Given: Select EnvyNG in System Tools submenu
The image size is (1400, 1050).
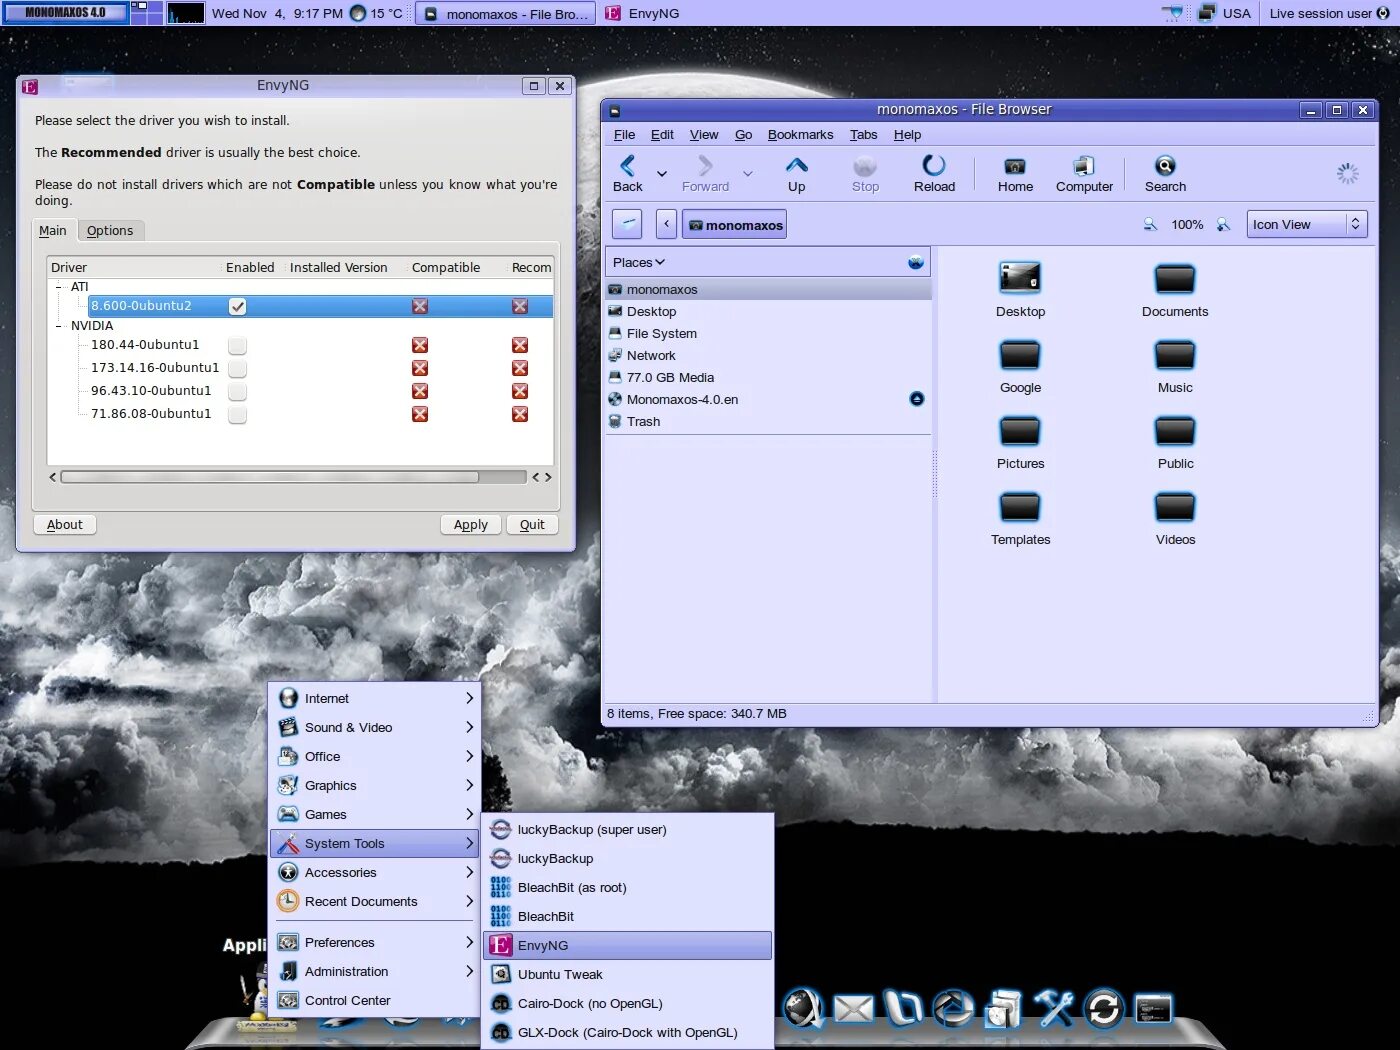Looking at the screenshot, I should (x=628, y=945).
